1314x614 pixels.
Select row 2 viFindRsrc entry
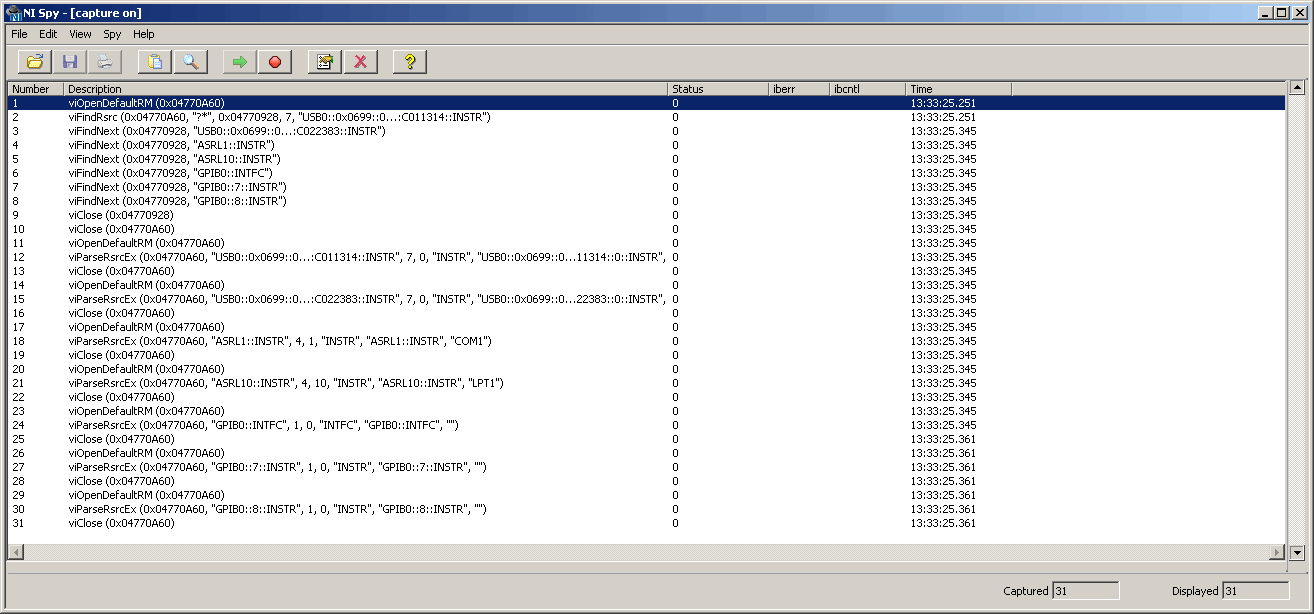[x=646, y=117]
